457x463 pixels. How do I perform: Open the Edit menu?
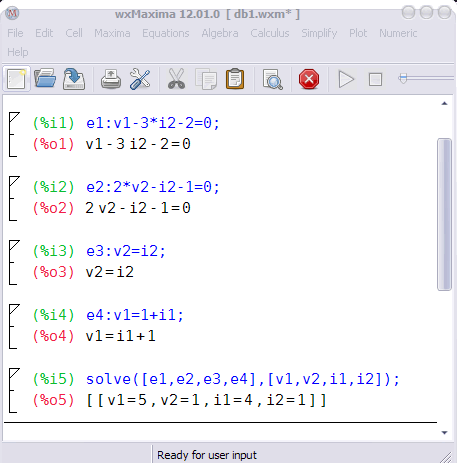pyautogui.click(x=44, y=33)
